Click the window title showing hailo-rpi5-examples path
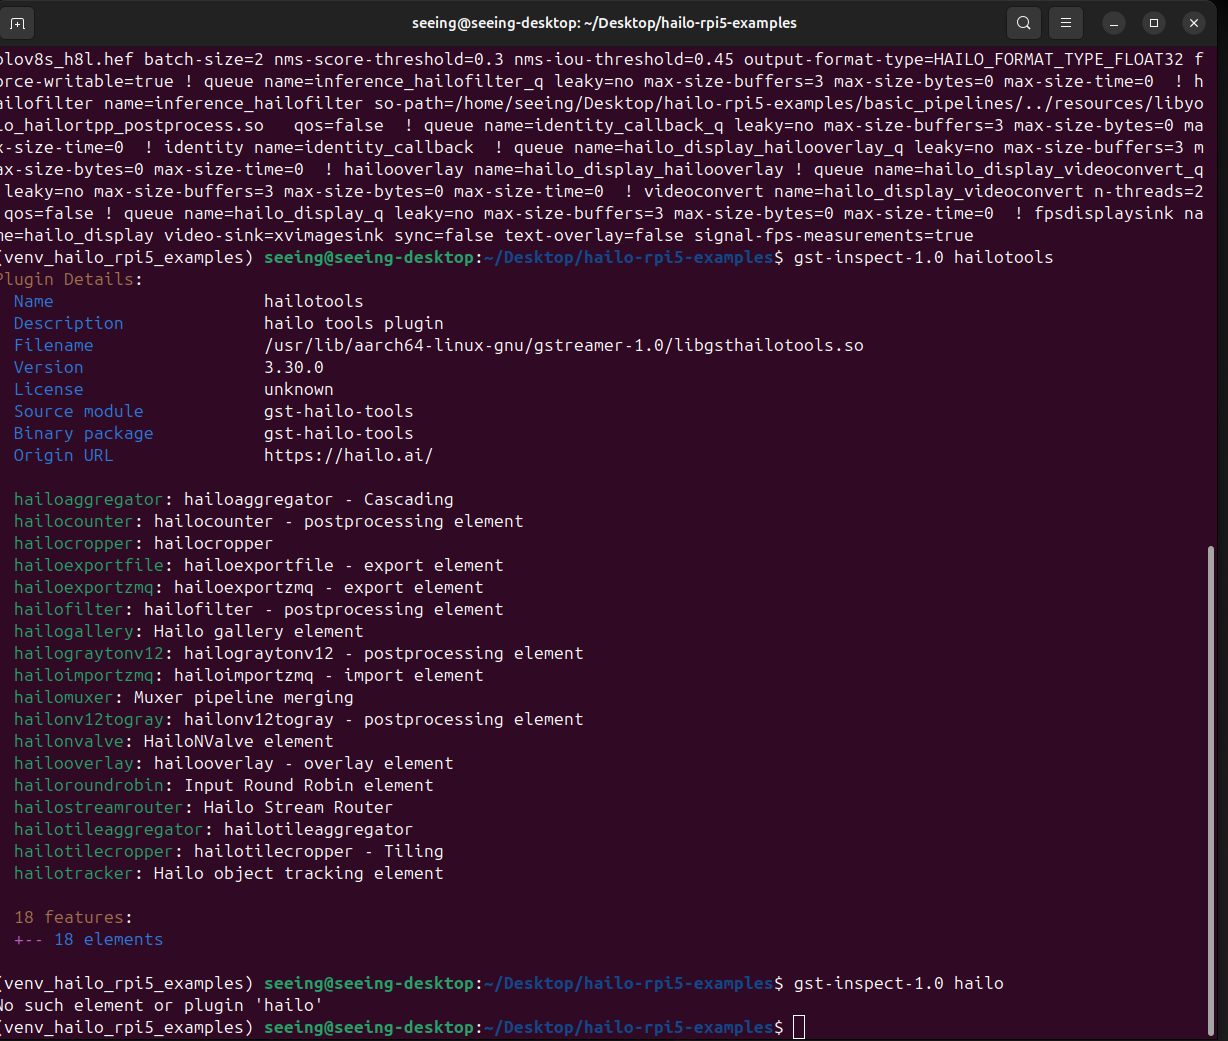This screenshot has height=1041, width=1228. (x=604, y=23)
